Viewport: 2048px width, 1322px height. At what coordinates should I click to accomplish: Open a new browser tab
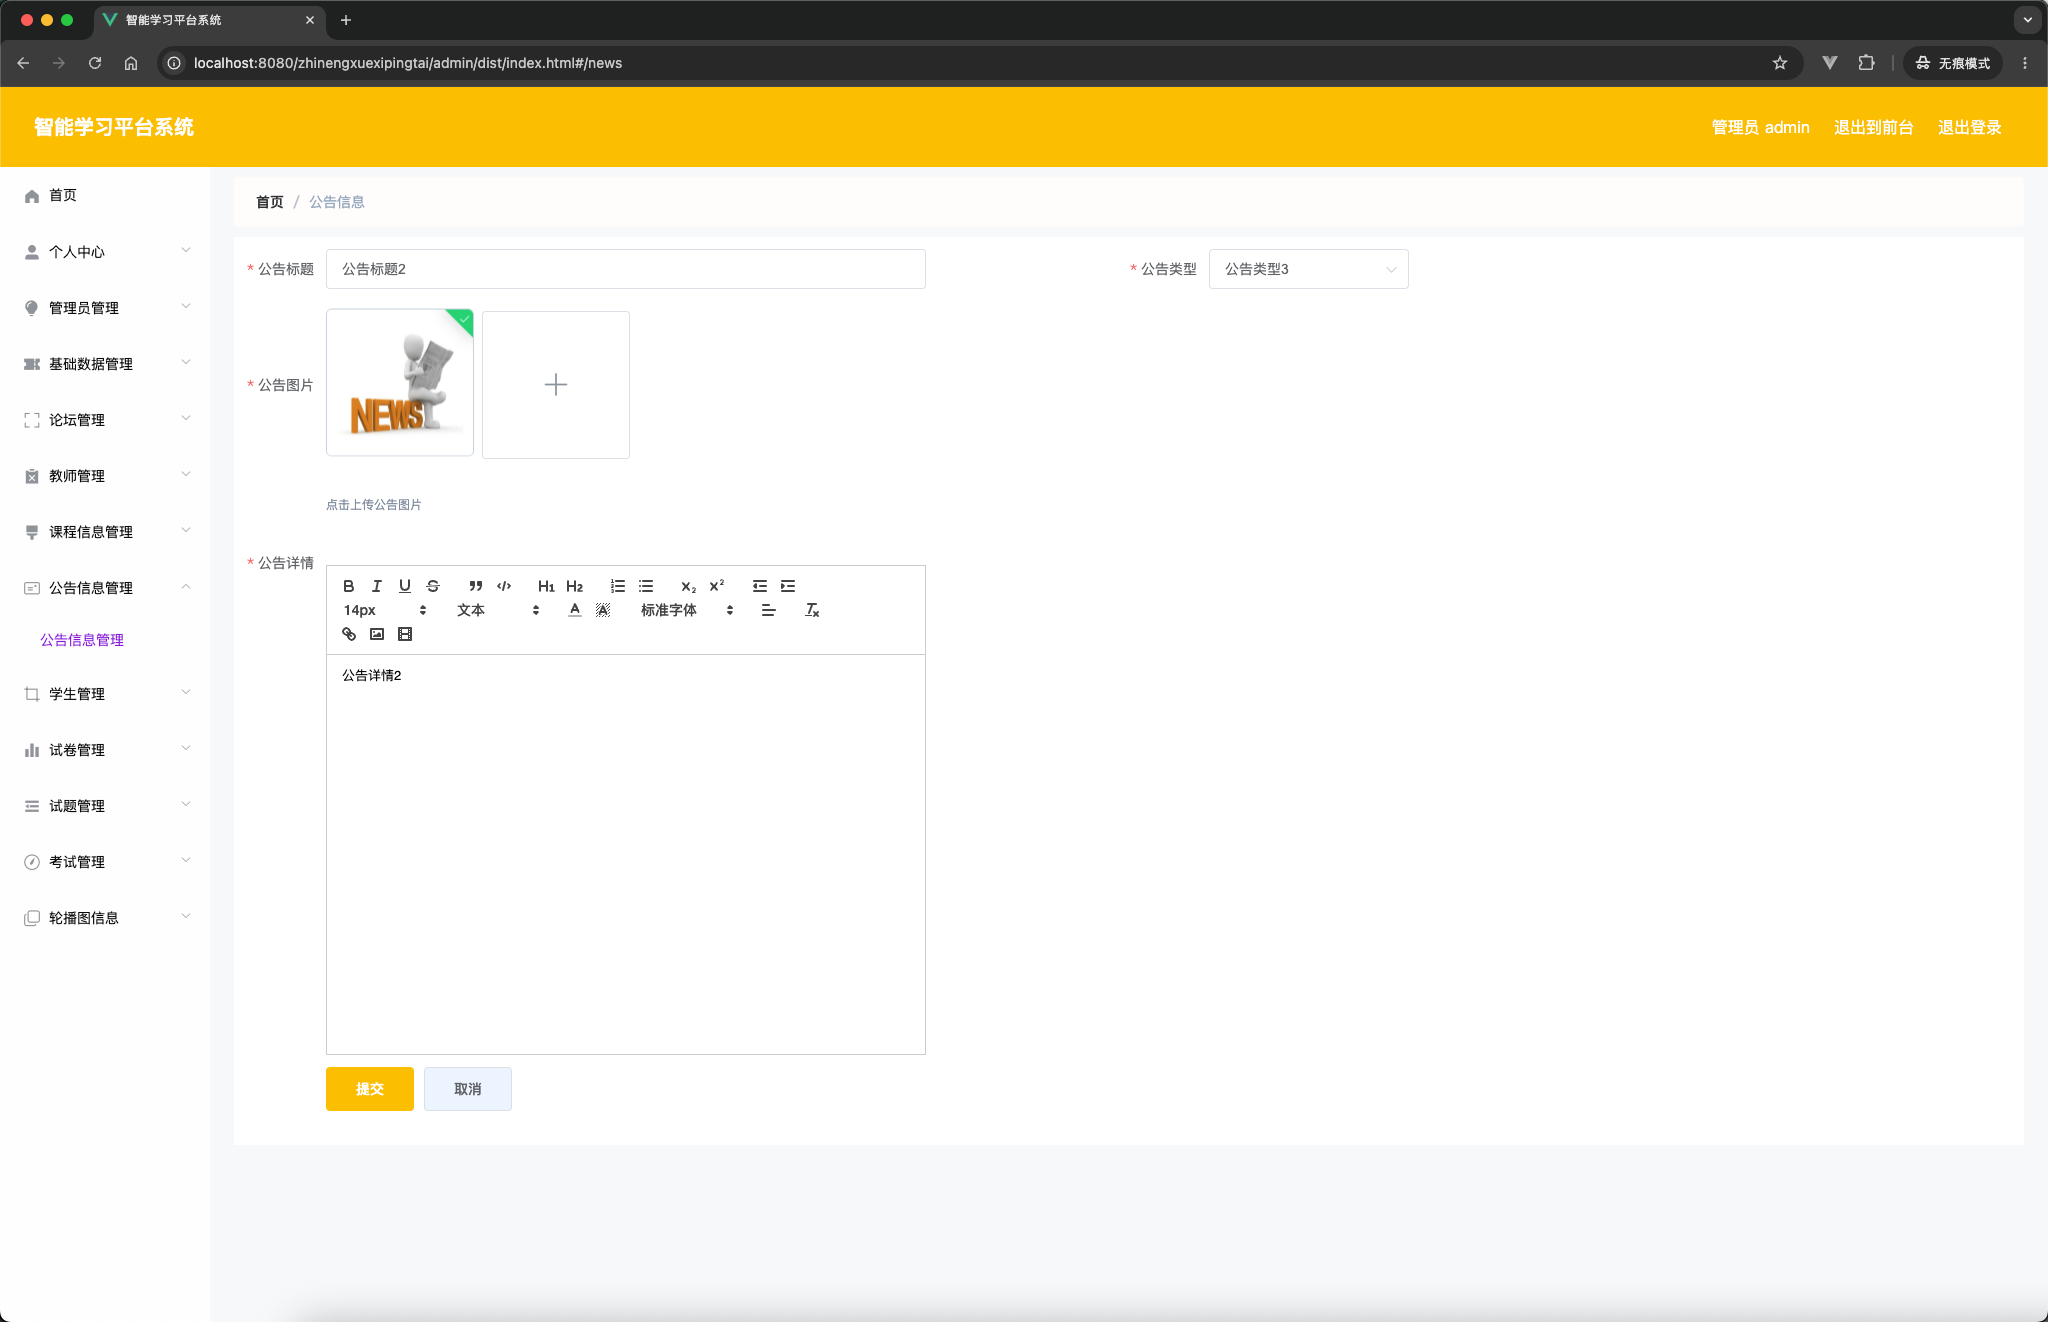point(346,20)
